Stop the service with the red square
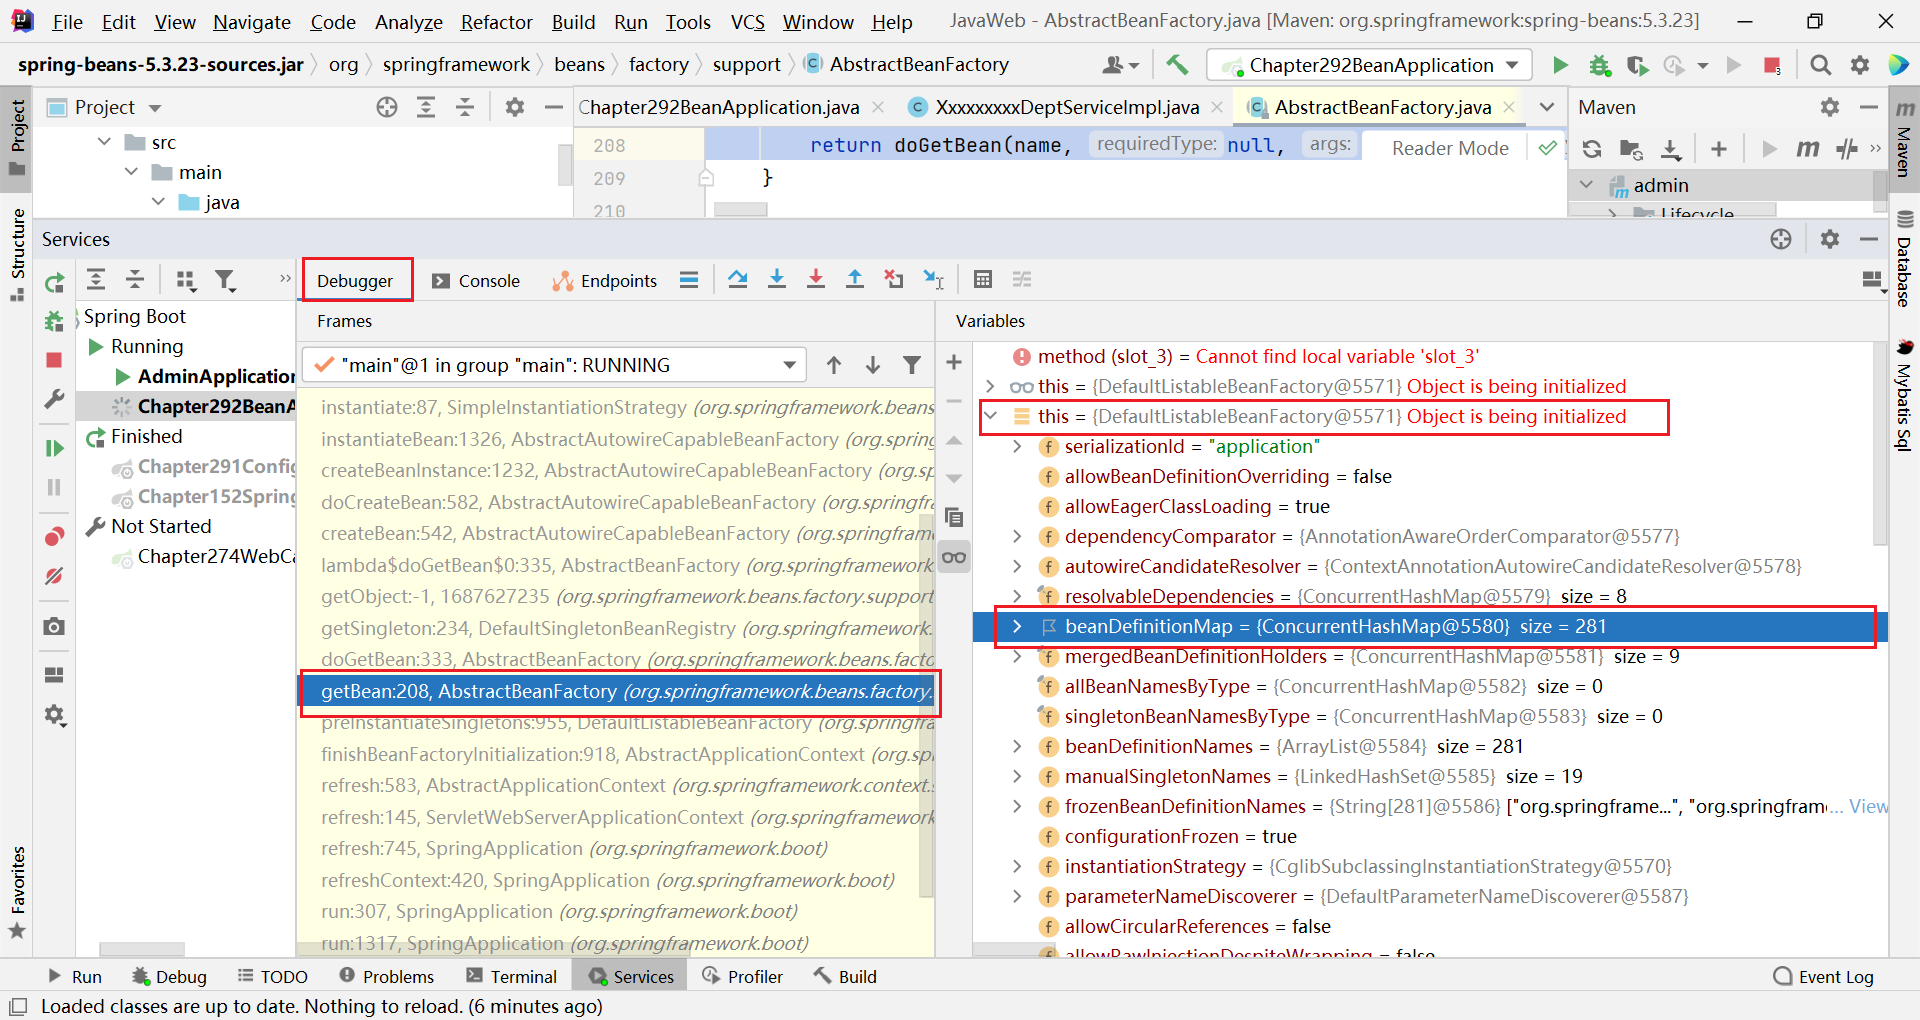 click(x=54, y=360)
